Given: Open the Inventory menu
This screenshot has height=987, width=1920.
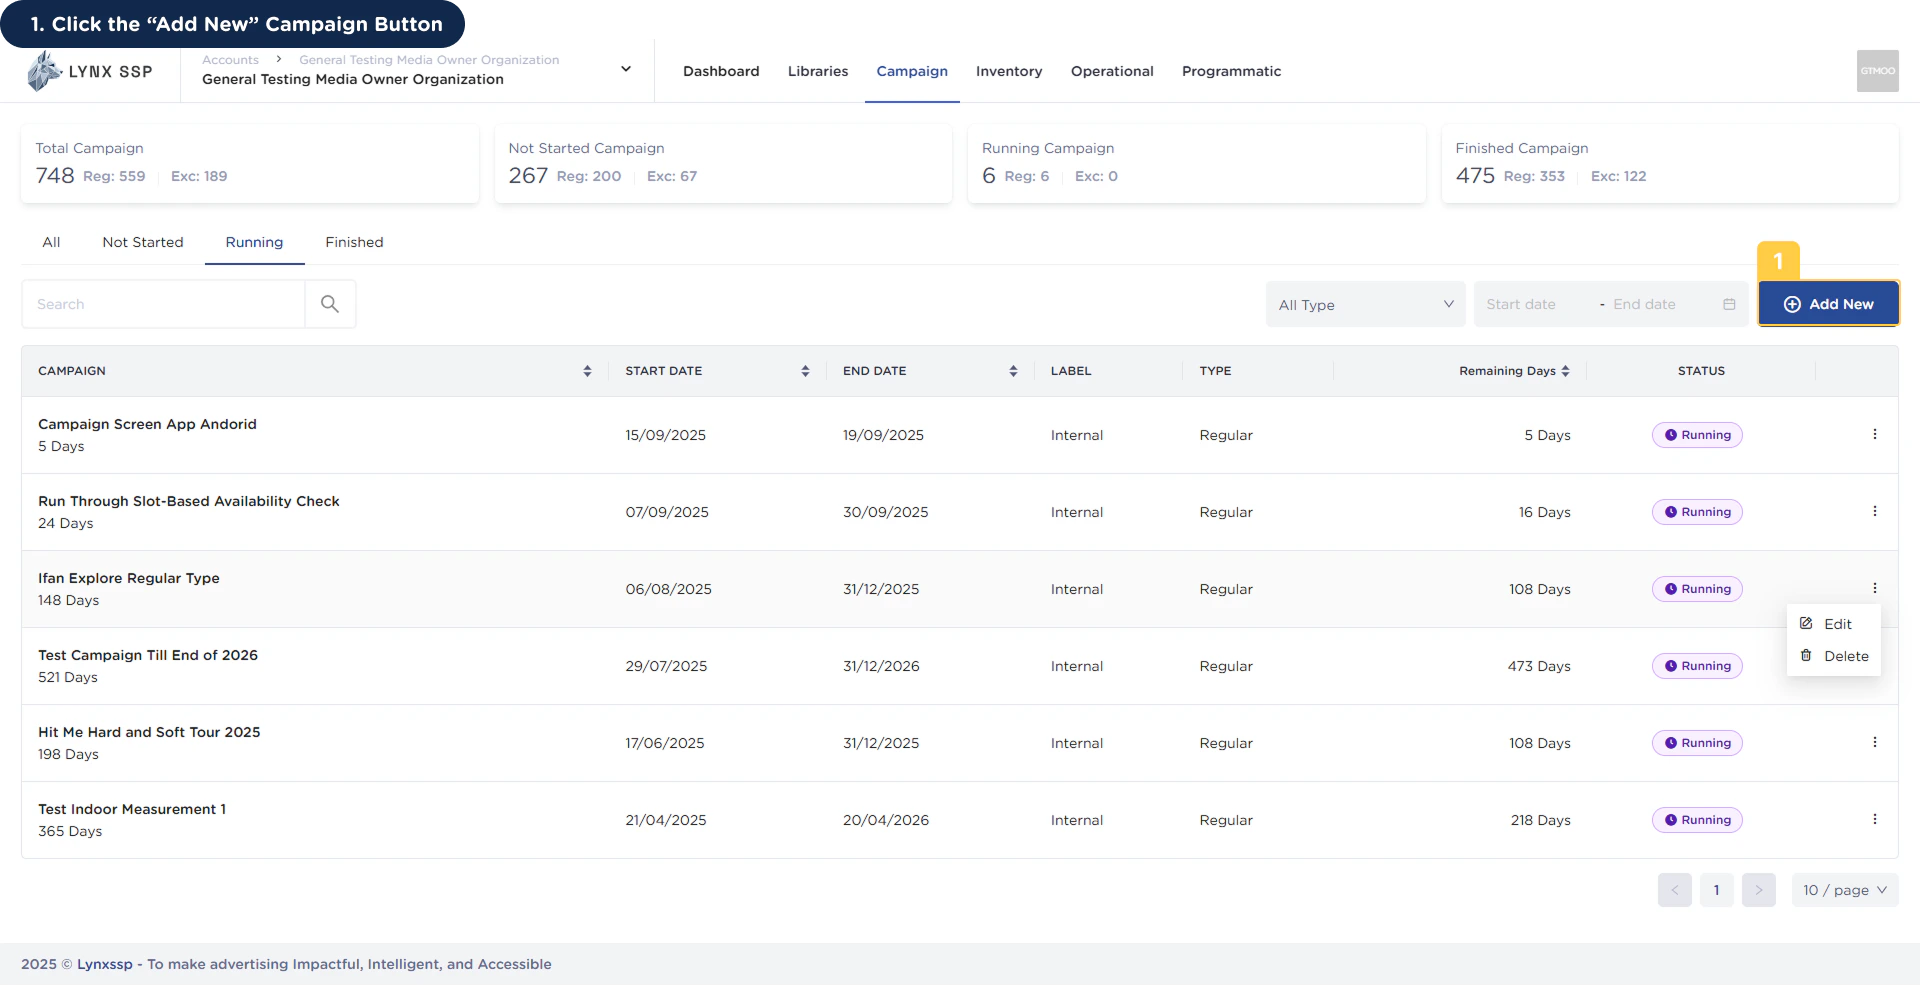Looking at the screenshot, I should (x=1009, y=71).
